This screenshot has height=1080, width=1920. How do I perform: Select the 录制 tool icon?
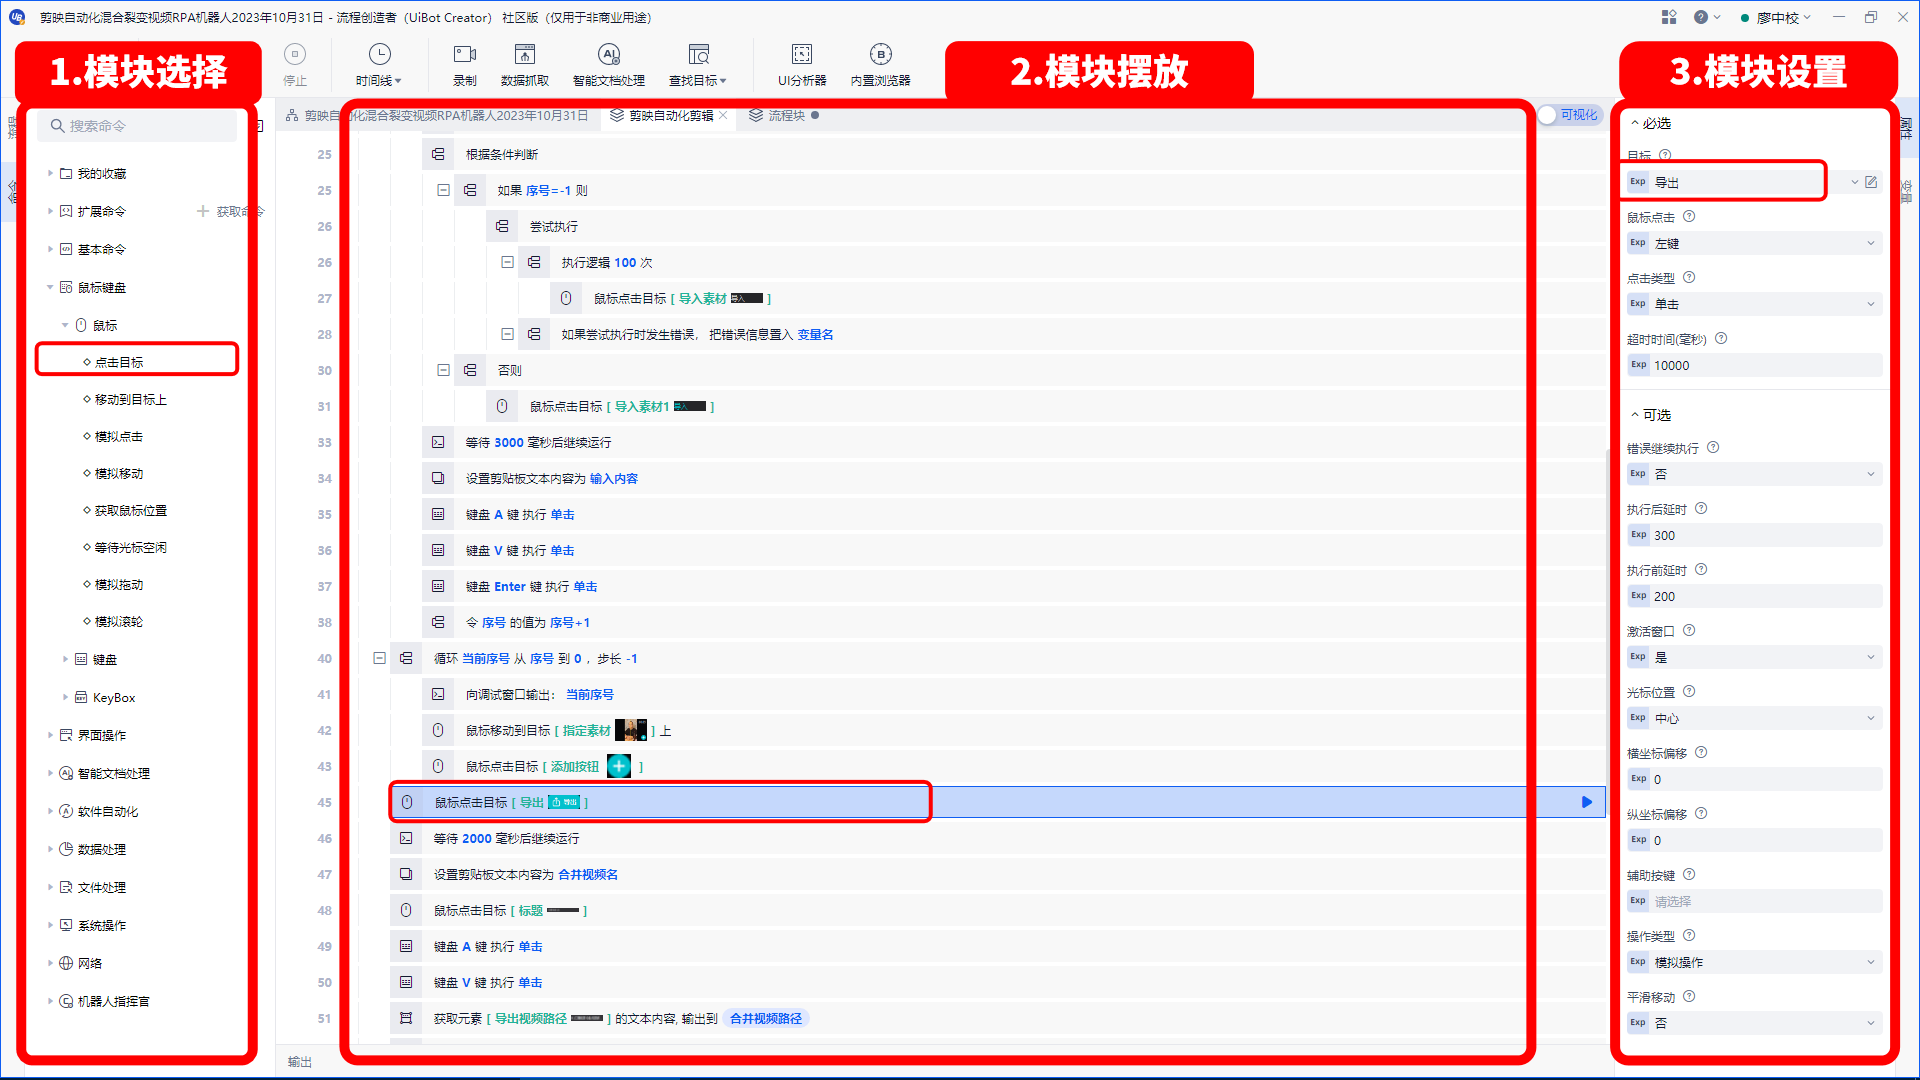462,62
